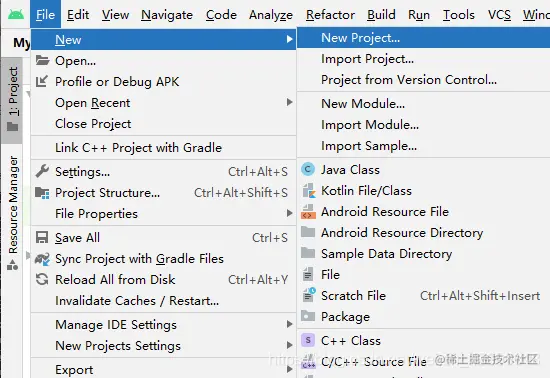Viewport: 550px width, 378px height.
Task: Expand the New submenu arrow
Action: coord(289,39)
